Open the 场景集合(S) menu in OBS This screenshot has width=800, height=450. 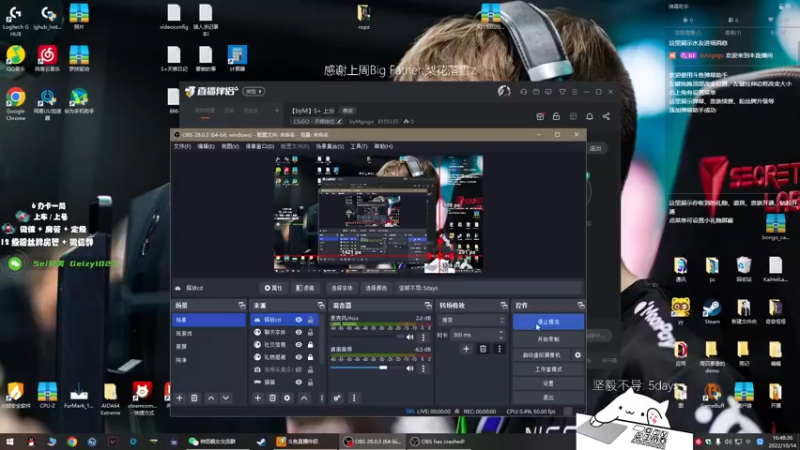(330, 146)
